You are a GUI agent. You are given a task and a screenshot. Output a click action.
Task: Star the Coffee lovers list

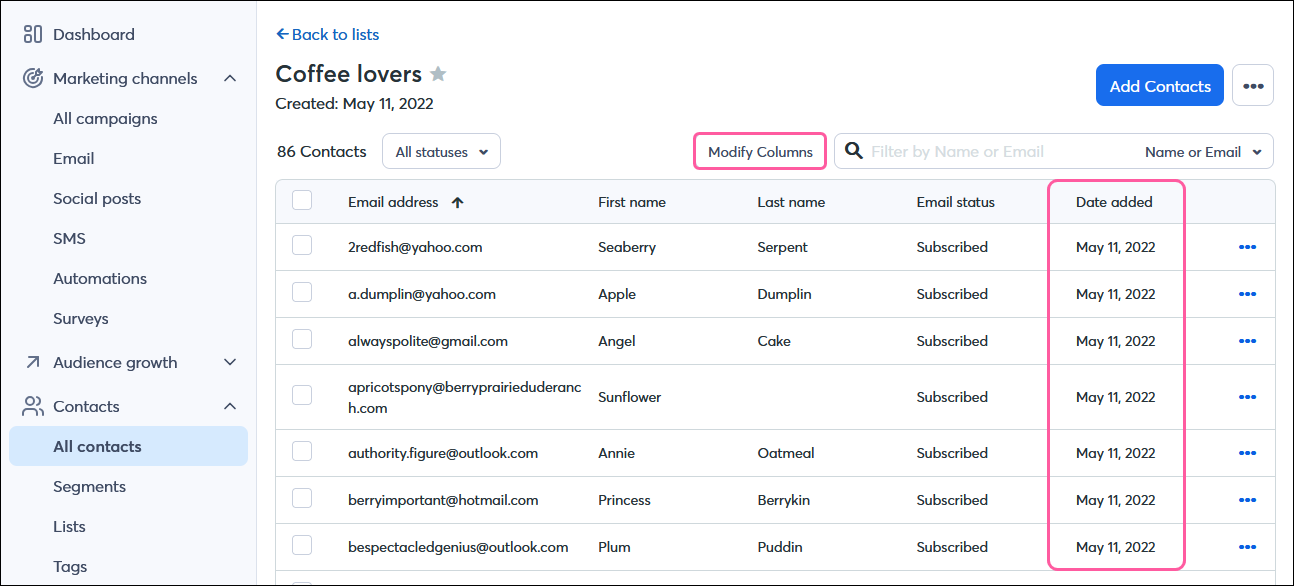click(438, 74)
